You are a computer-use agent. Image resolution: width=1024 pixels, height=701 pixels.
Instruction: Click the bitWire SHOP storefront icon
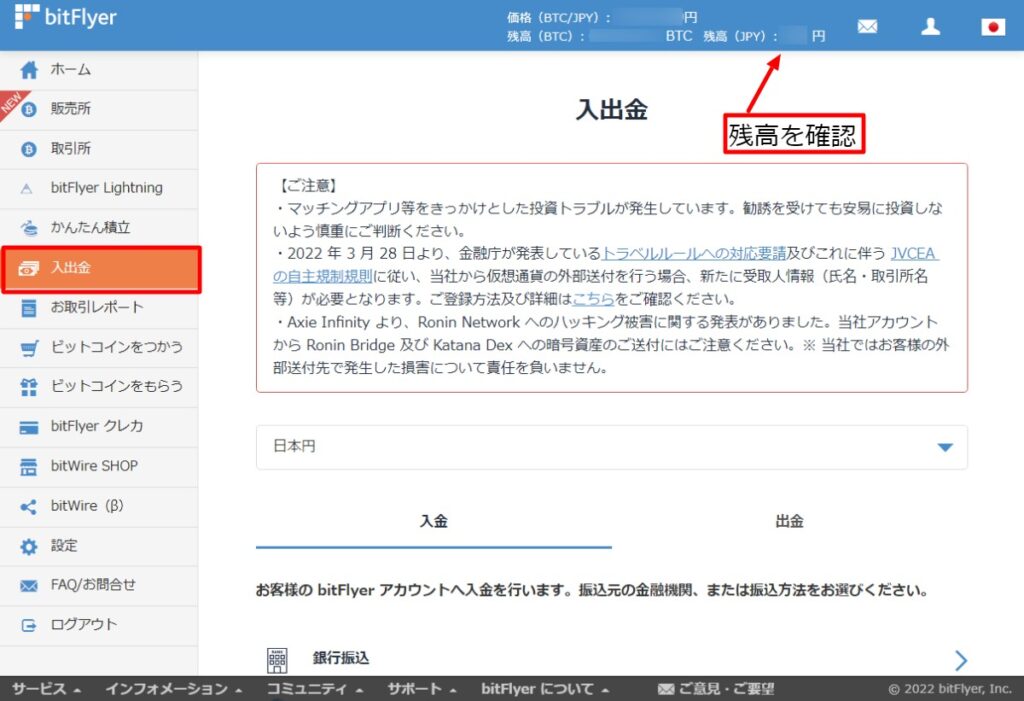click(x=29, y=467)
